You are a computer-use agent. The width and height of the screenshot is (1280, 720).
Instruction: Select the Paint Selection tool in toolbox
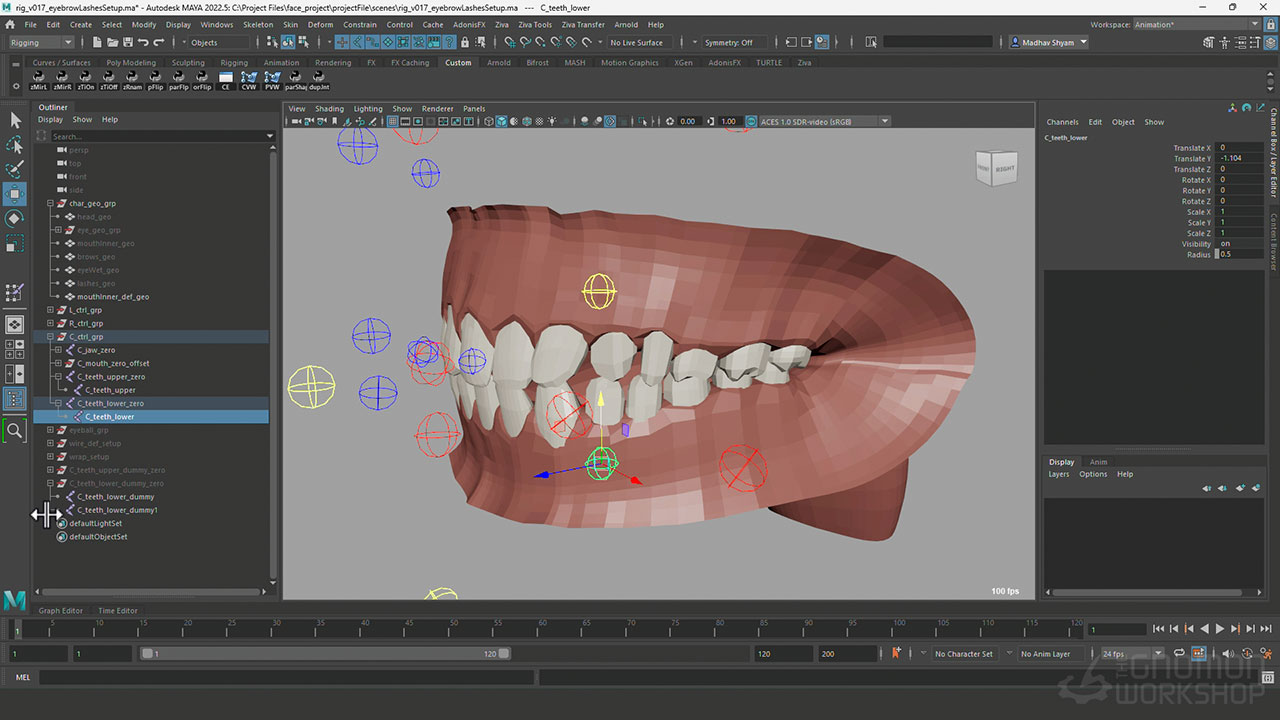(x=15, y=169)
